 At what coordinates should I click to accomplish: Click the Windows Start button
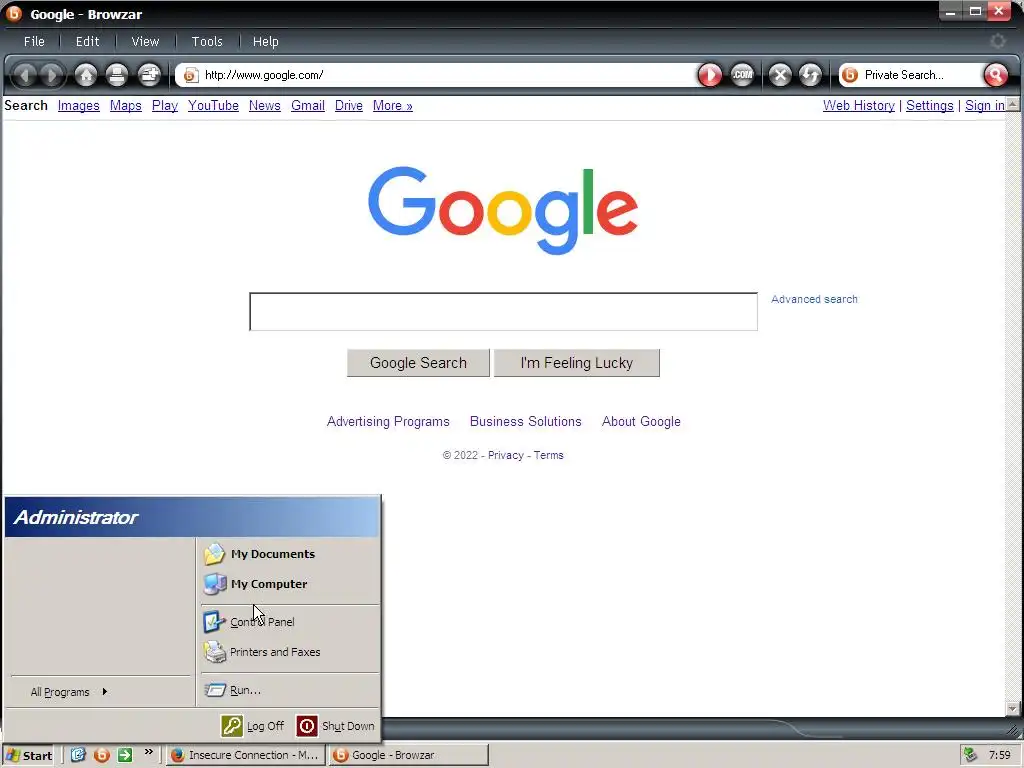pyautogui.click(x=30, y=756)
